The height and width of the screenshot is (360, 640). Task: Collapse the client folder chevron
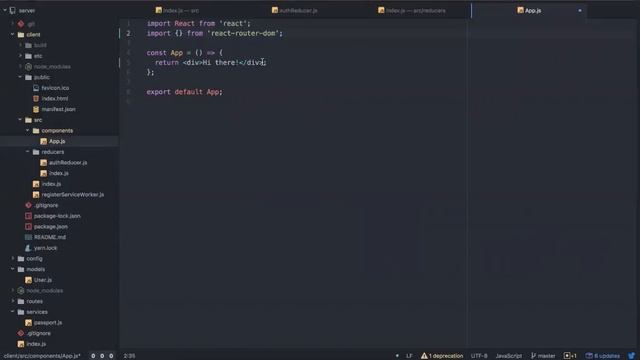click(x=13, y=34)
